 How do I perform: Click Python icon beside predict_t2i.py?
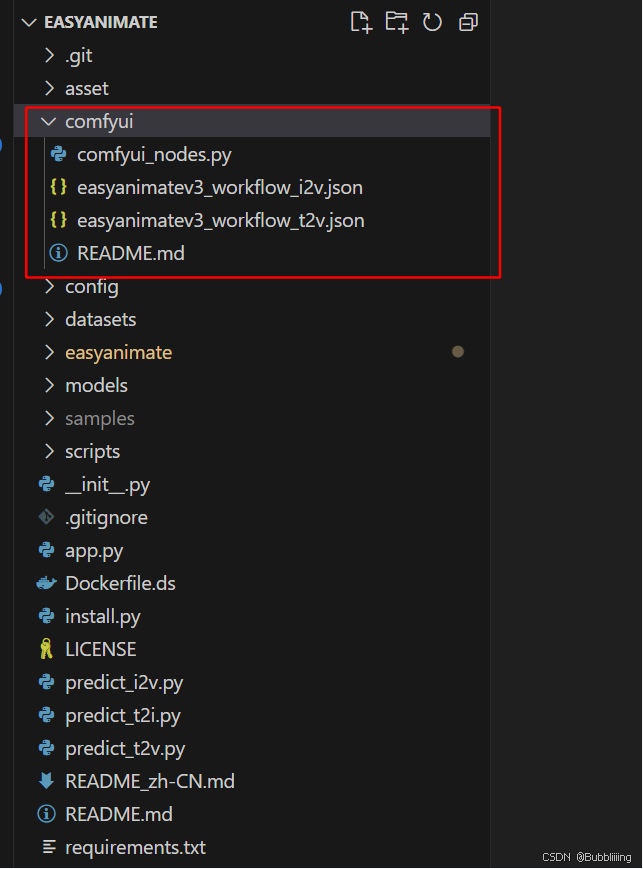pyautogui.click(x=47, y=715)
